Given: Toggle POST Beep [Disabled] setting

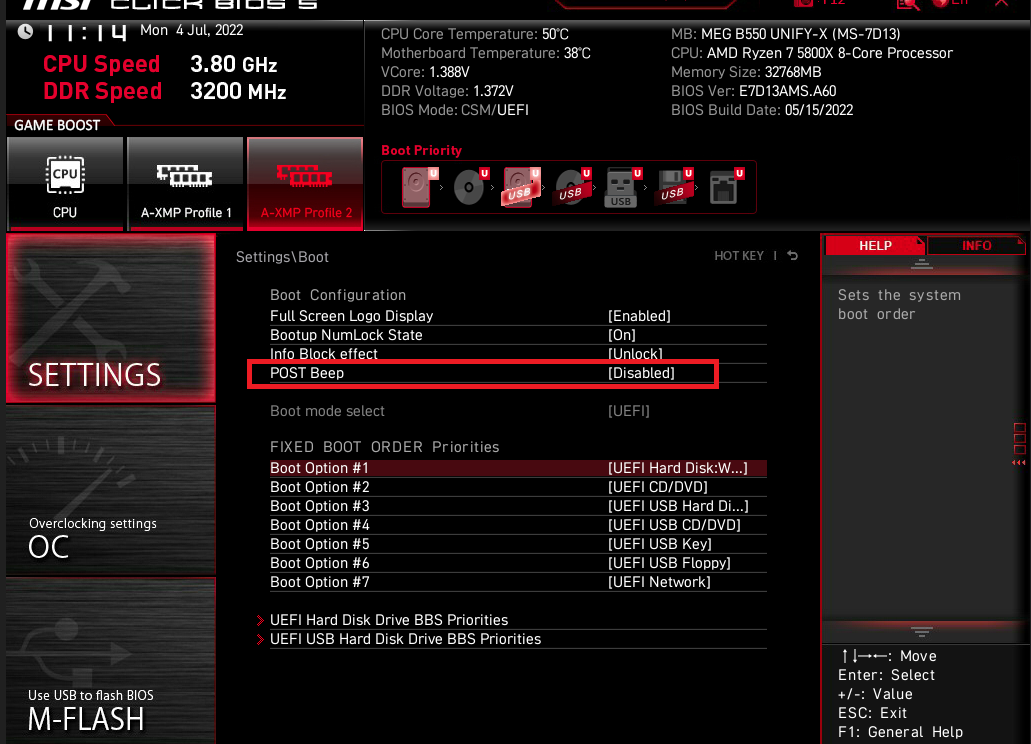Looking at the screenshot, I should (x=518, y=373).
